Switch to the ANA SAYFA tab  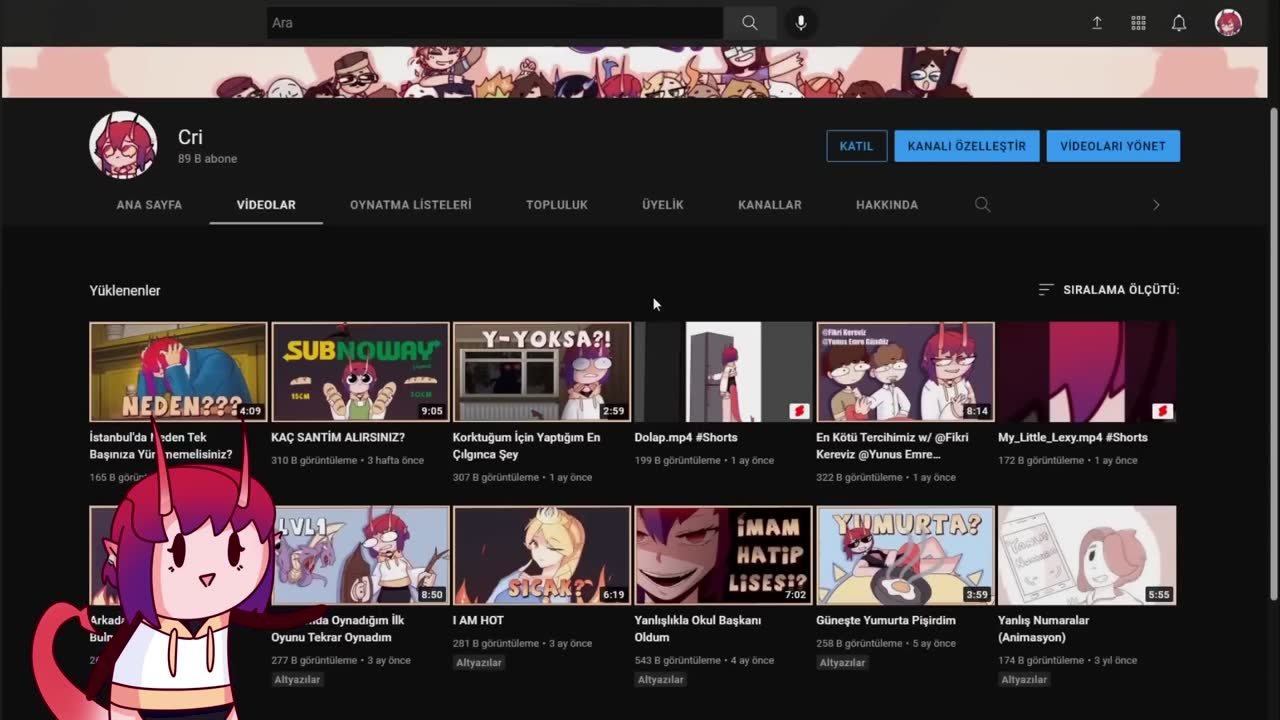[x=149, y=205]
